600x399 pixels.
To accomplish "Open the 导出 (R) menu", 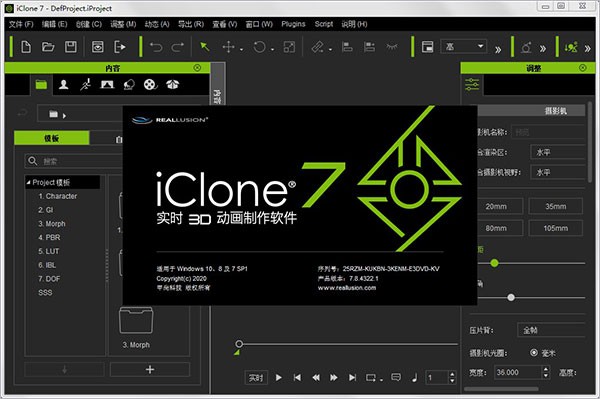I will pyautogui.click(x=191, y=24).
